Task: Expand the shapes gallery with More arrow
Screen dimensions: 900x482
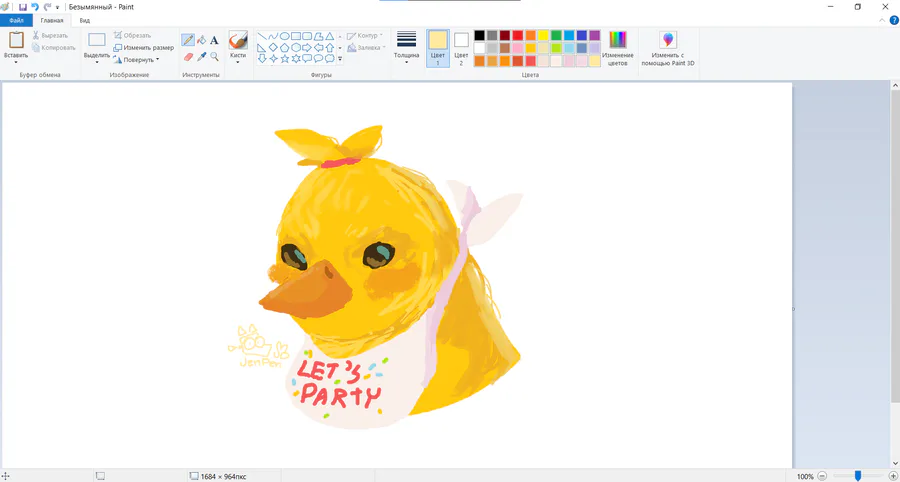Action: pyautogui.click(x=340, y=59)
